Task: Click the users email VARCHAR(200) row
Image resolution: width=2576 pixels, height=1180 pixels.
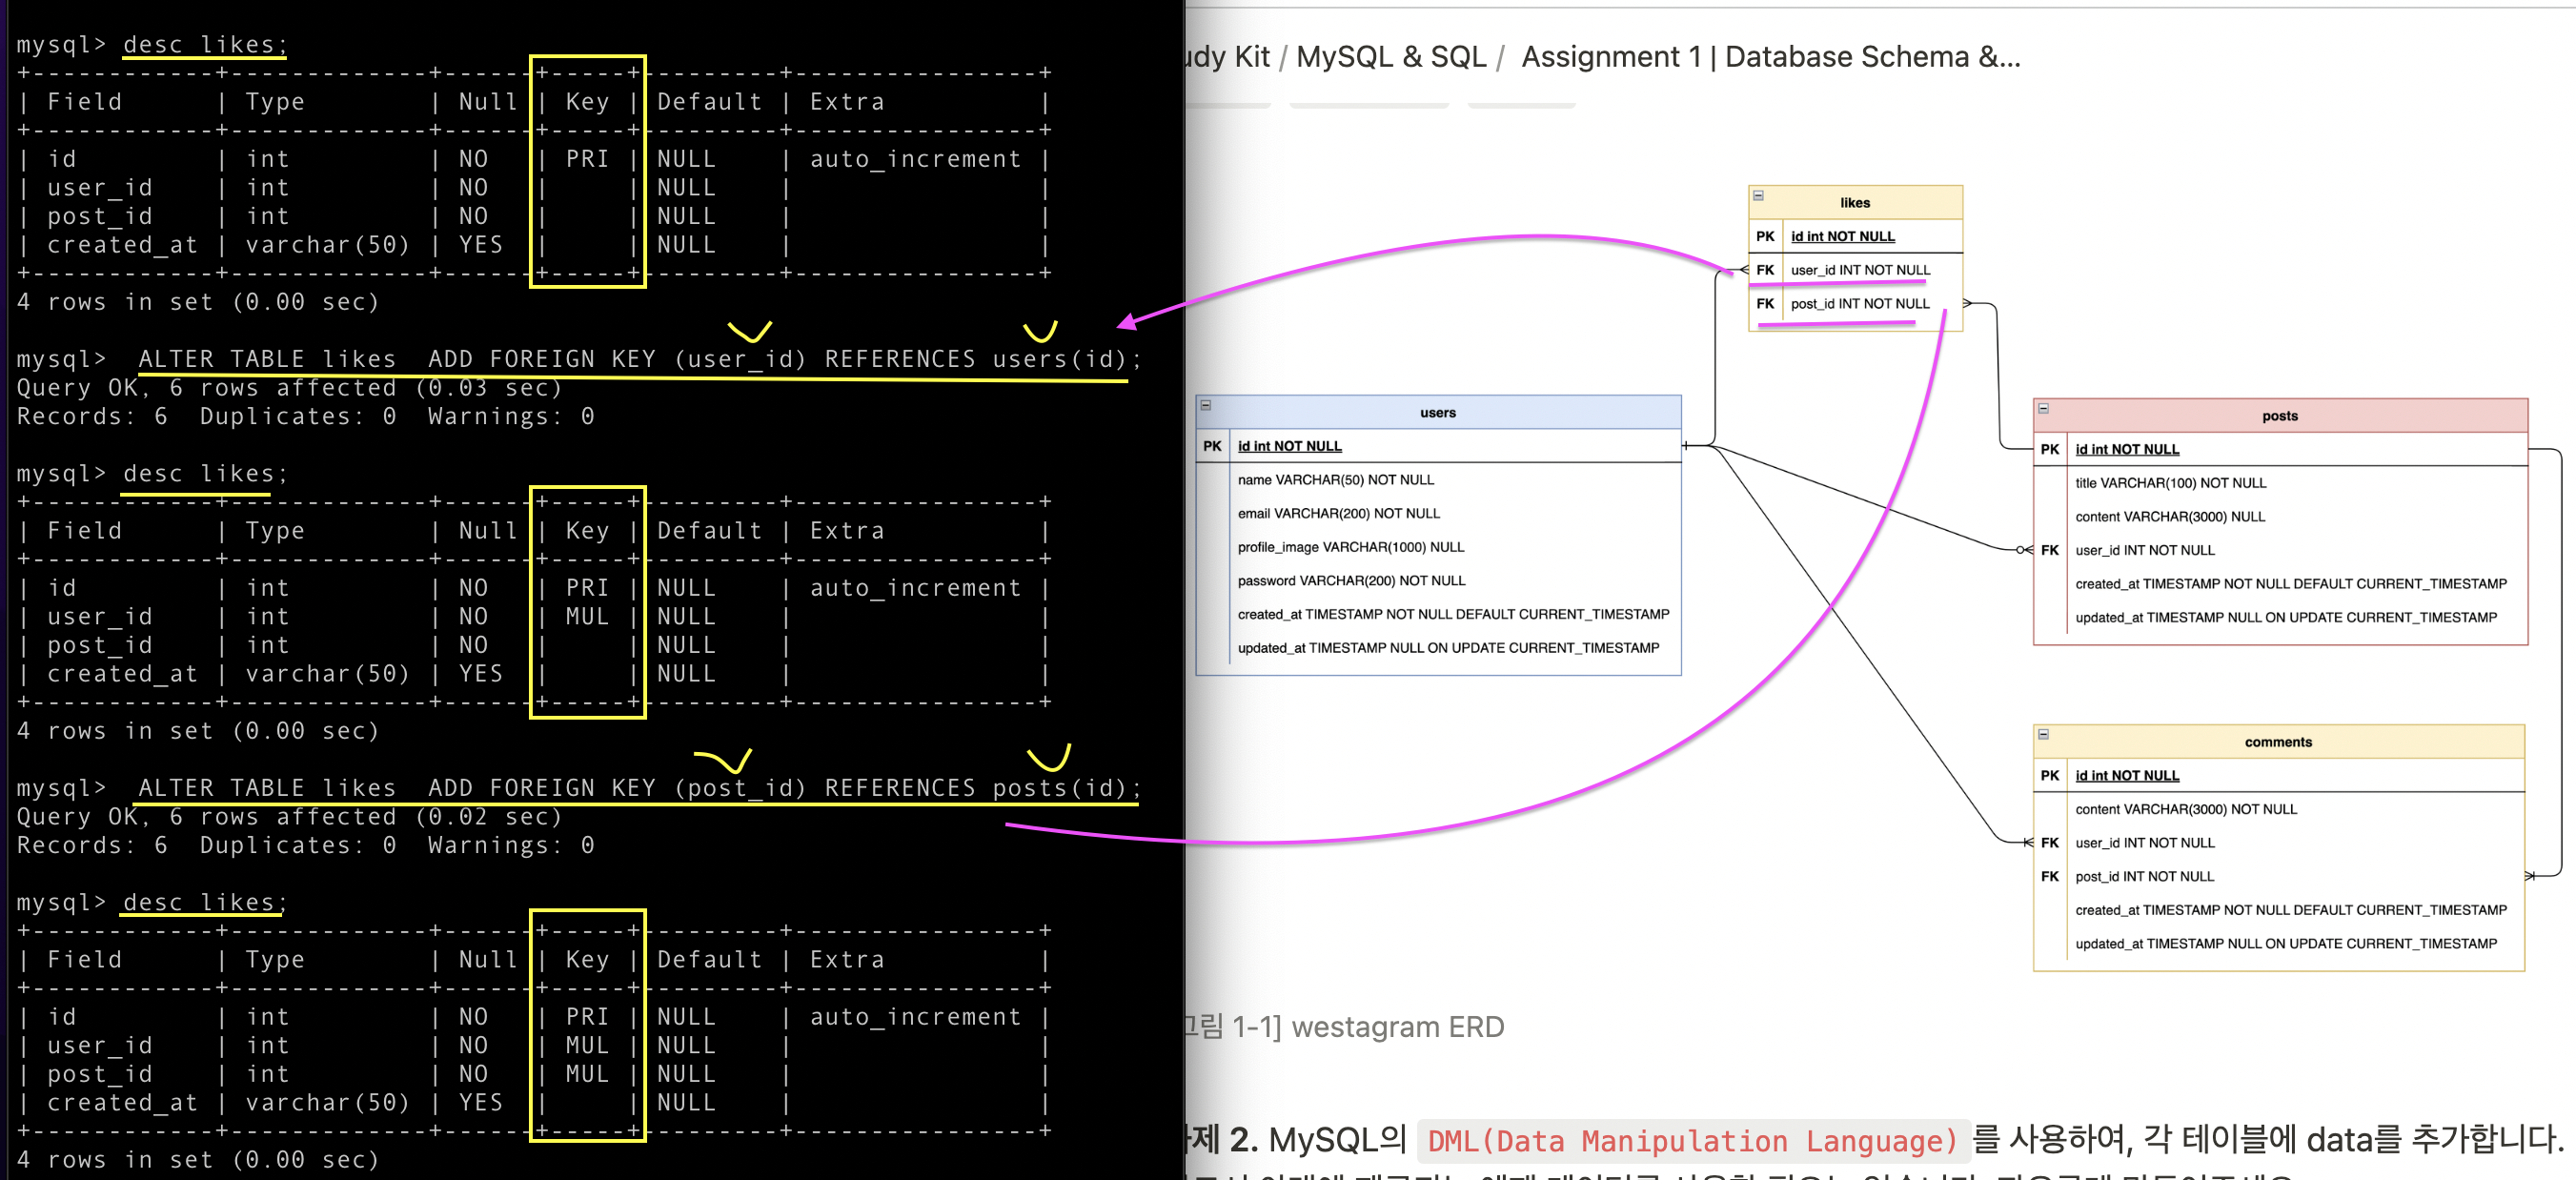Action: pos(1338,513)
